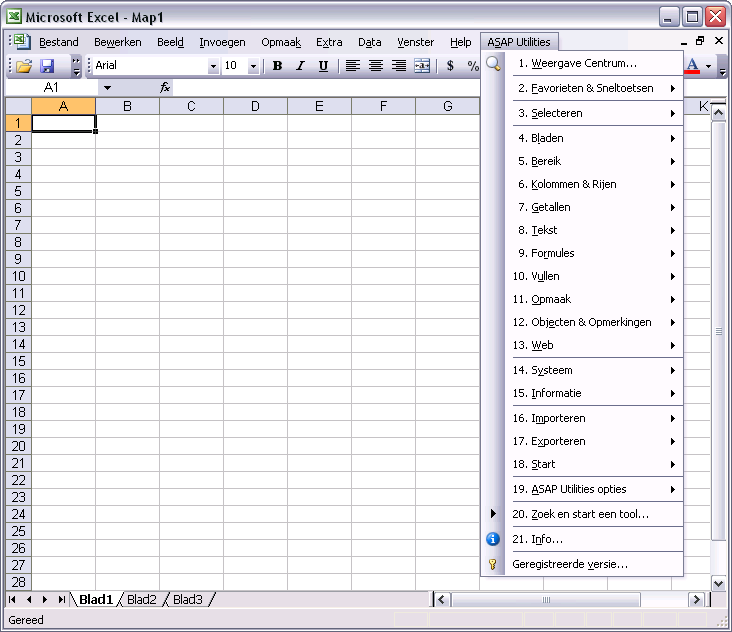Click the magnifier icon beside Weergave Centrum
This screenshot has width=732, height=632.
point(493,63)
